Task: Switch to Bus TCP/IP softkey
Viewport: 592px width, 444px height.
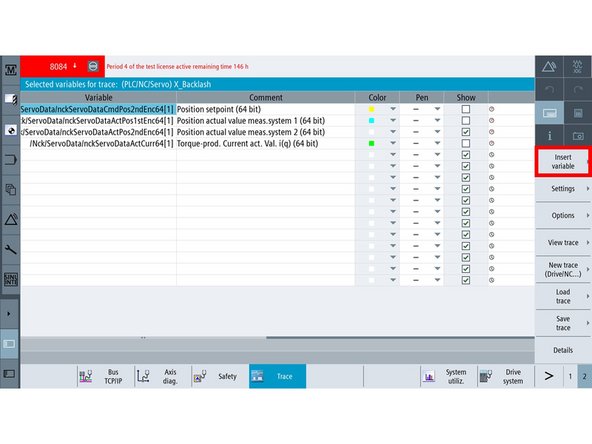Action: coord(106,376)
